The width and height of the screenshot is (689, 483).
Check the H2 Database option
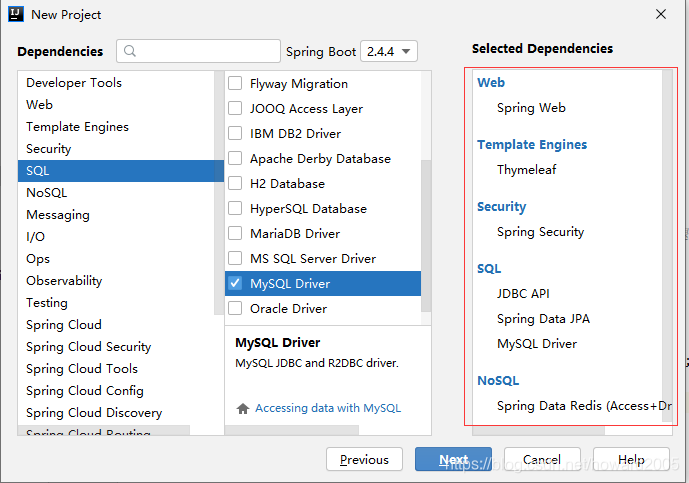tap(235, 183)
